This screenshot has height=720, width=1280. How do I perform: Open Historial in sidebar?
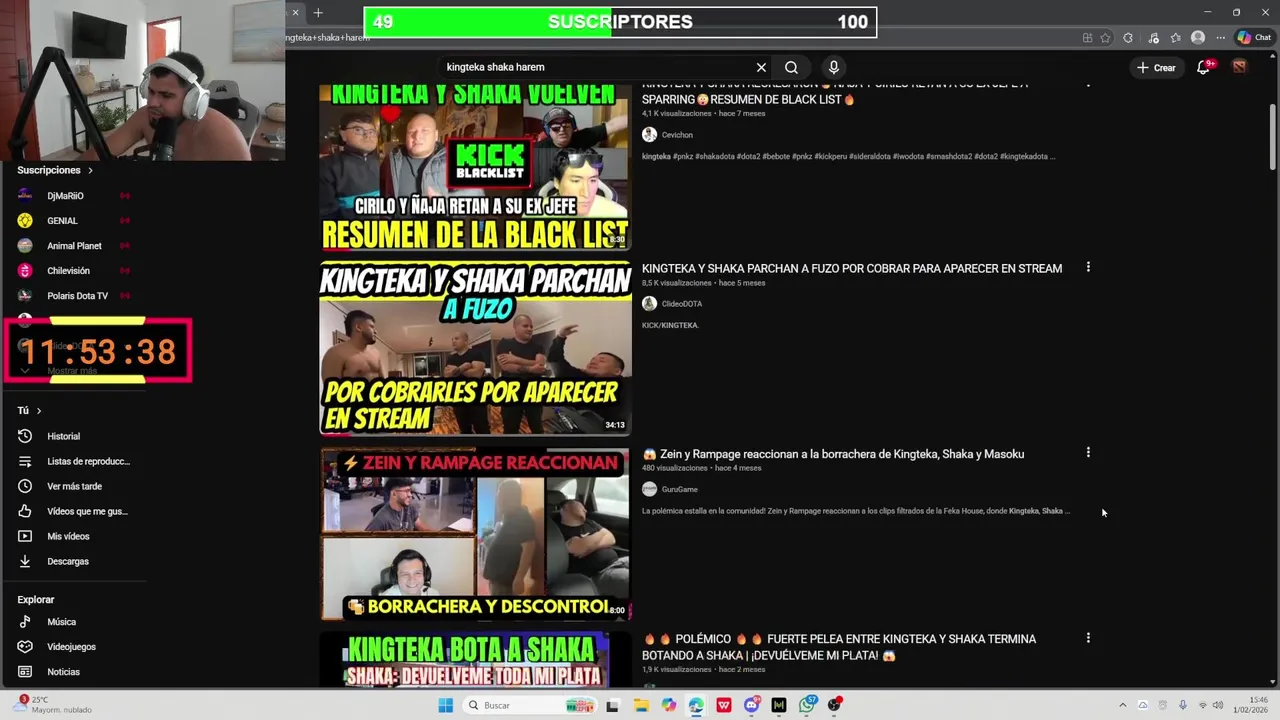click(75, 436)
